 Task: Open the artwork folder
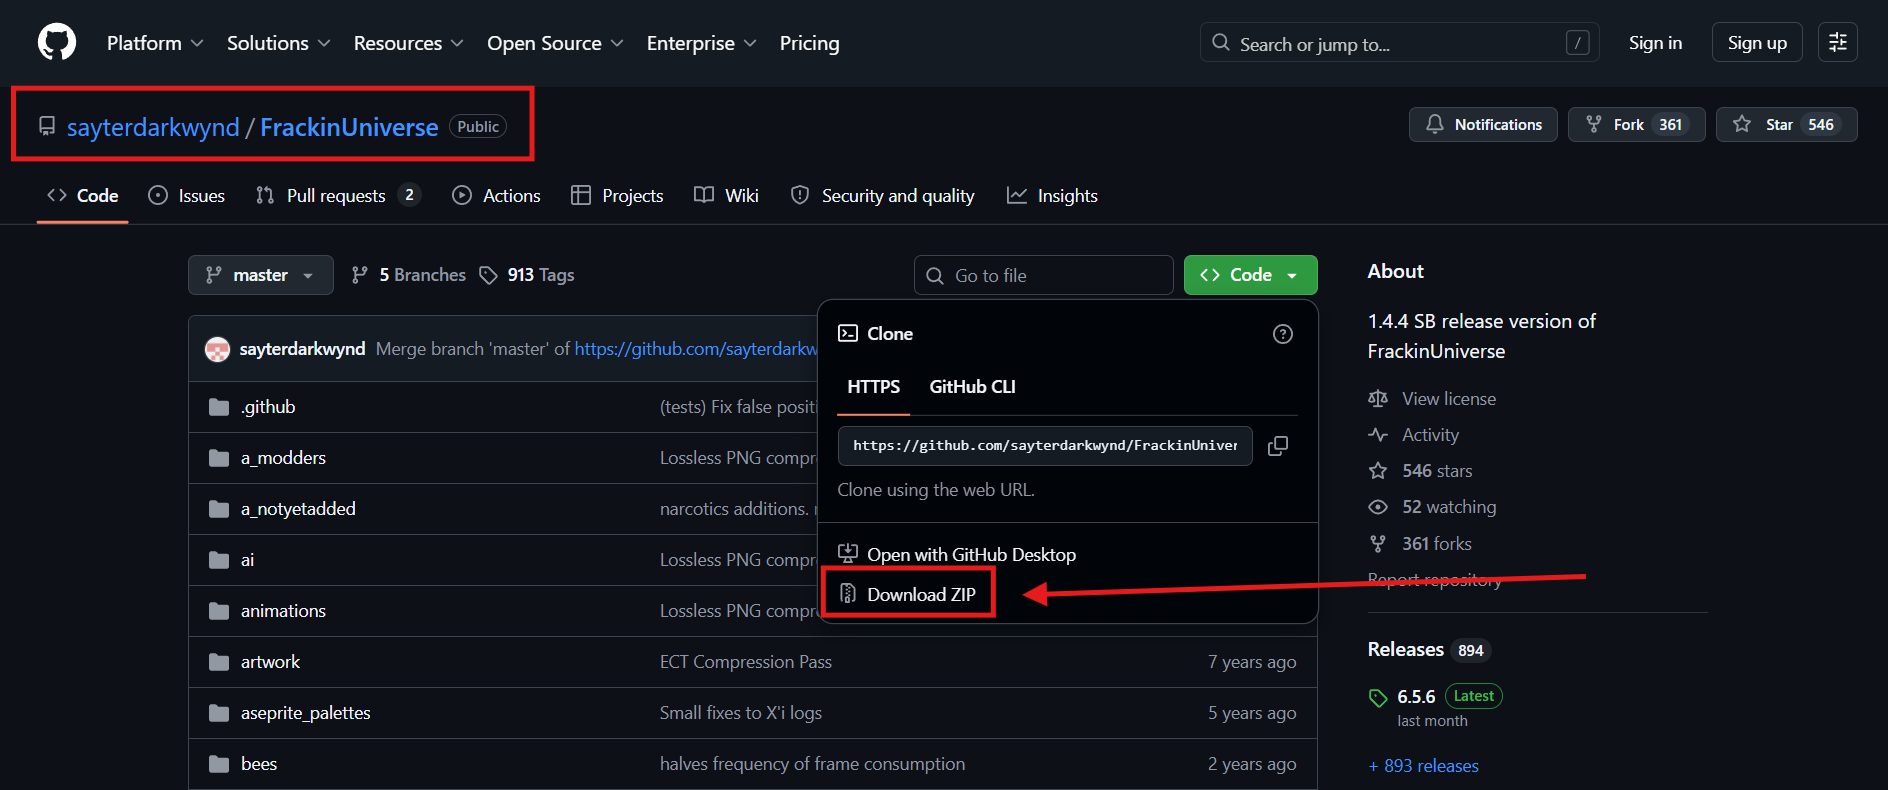(x=270, y=662)
